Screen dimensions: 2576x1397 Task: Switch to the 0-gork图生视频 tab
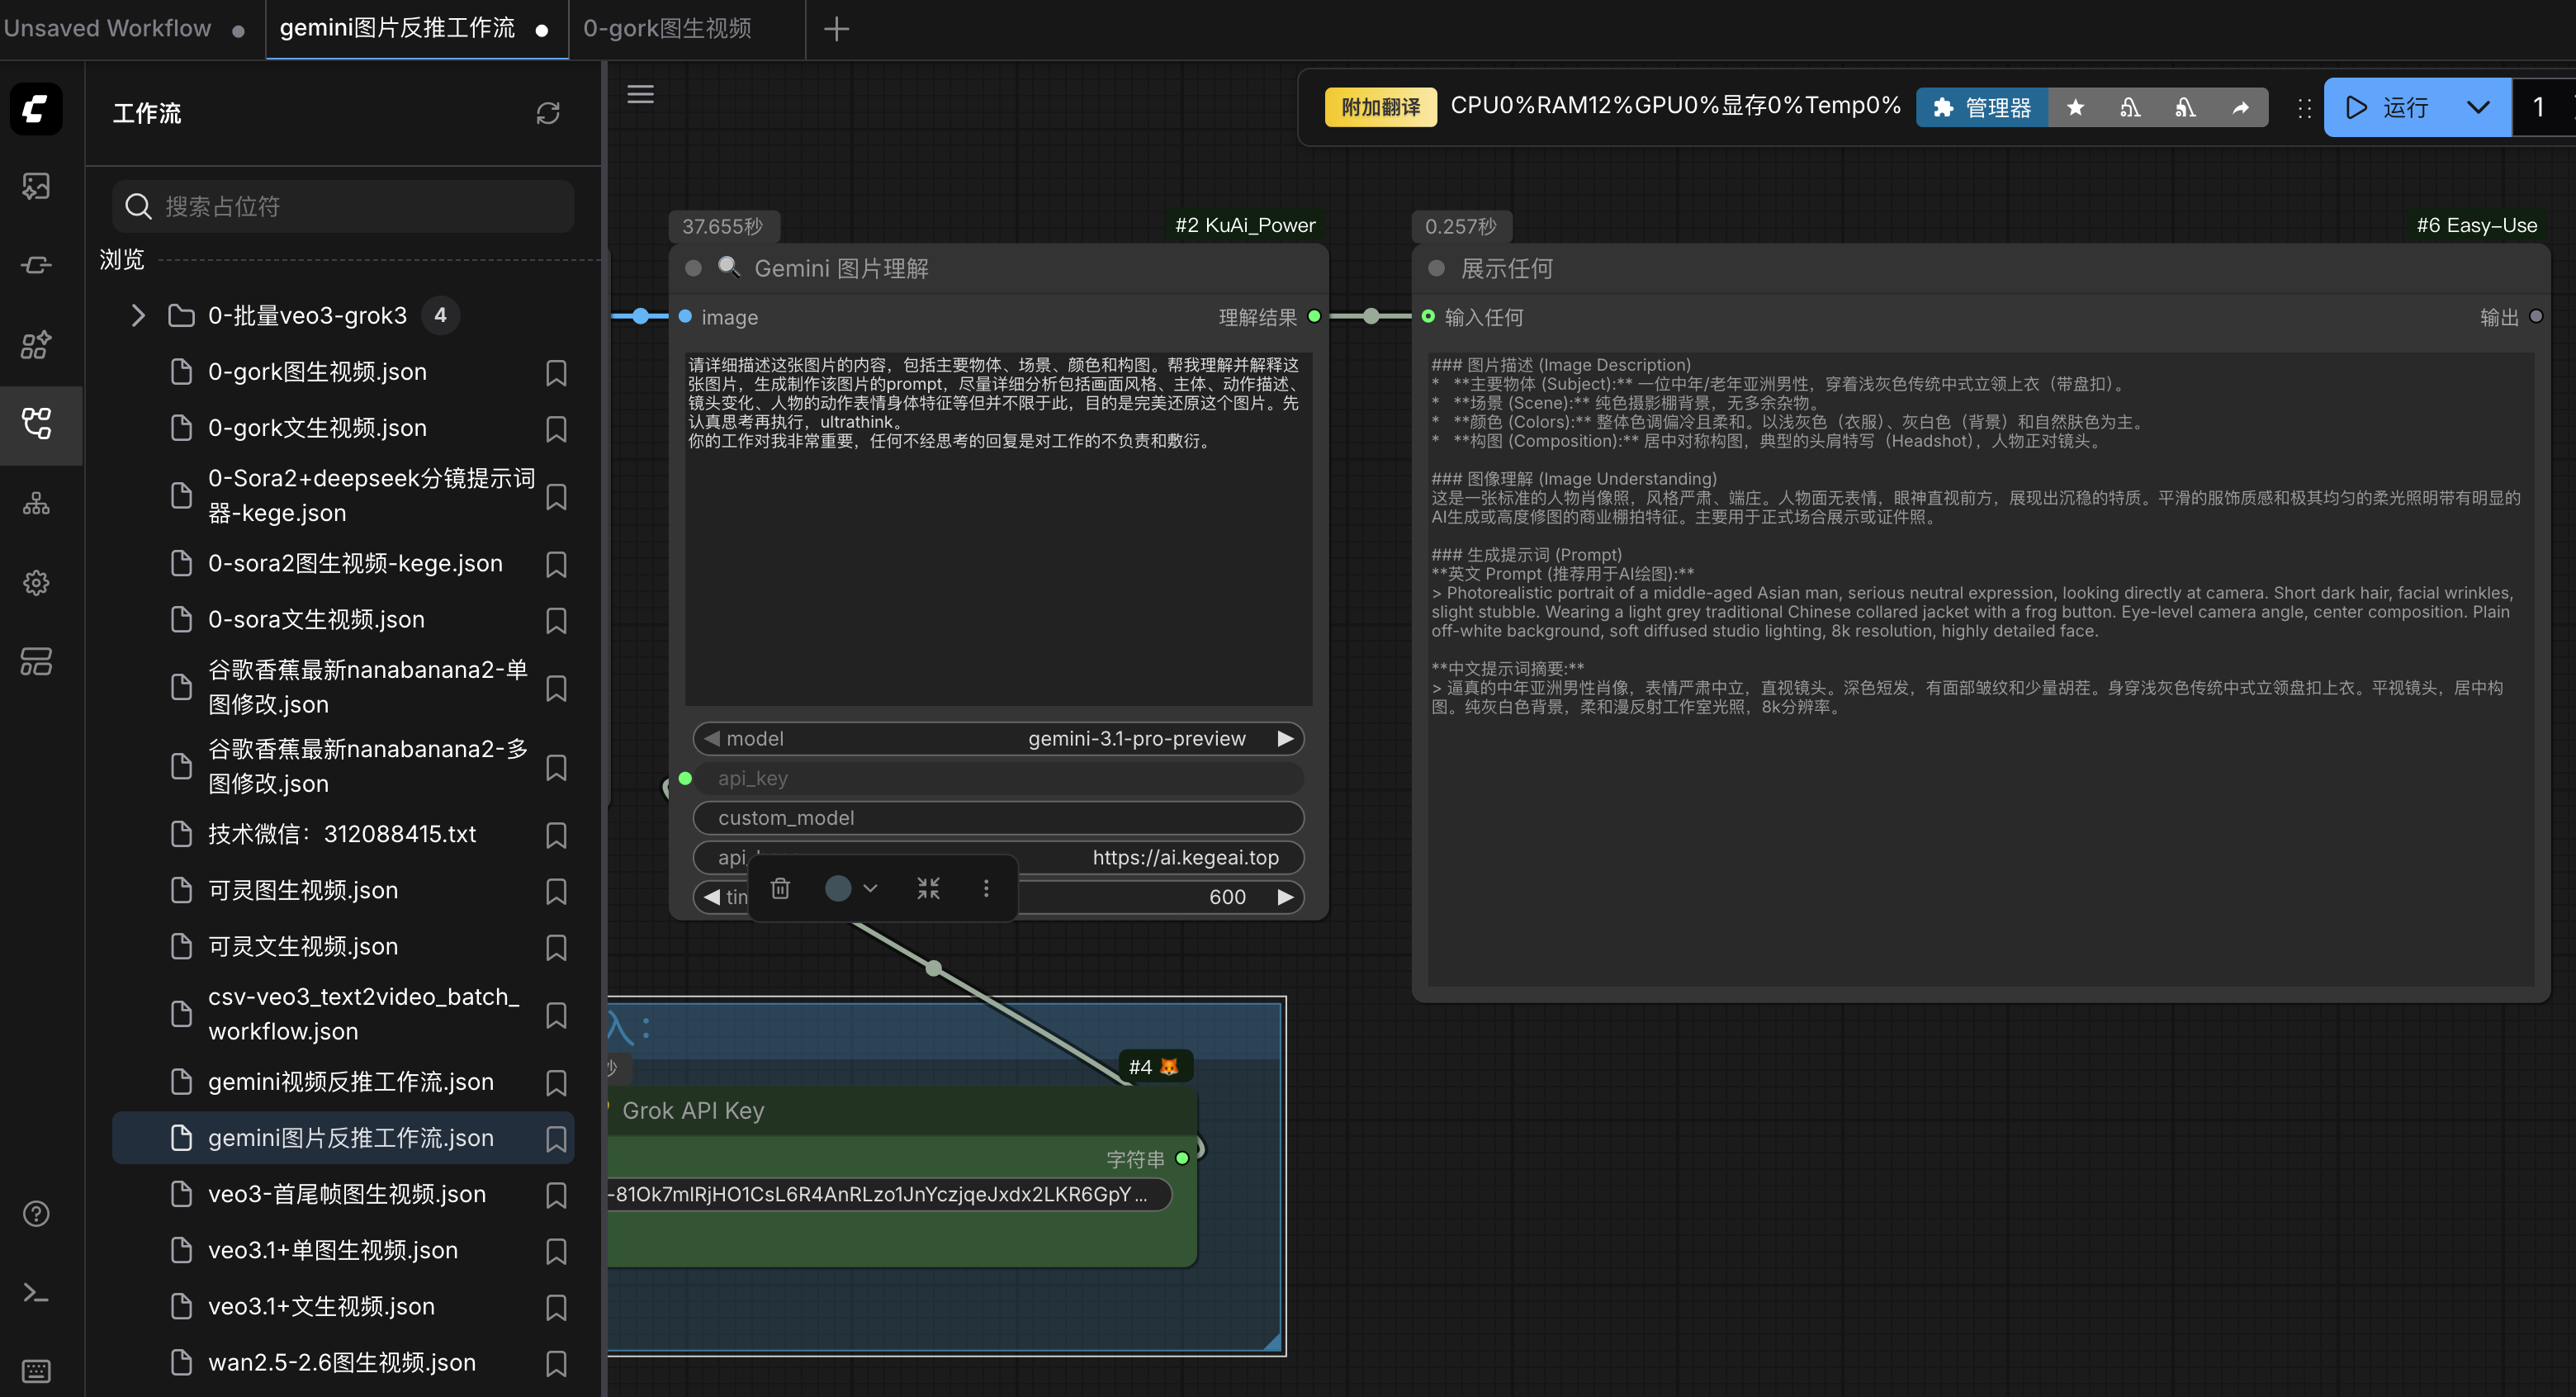click(667, 28)
